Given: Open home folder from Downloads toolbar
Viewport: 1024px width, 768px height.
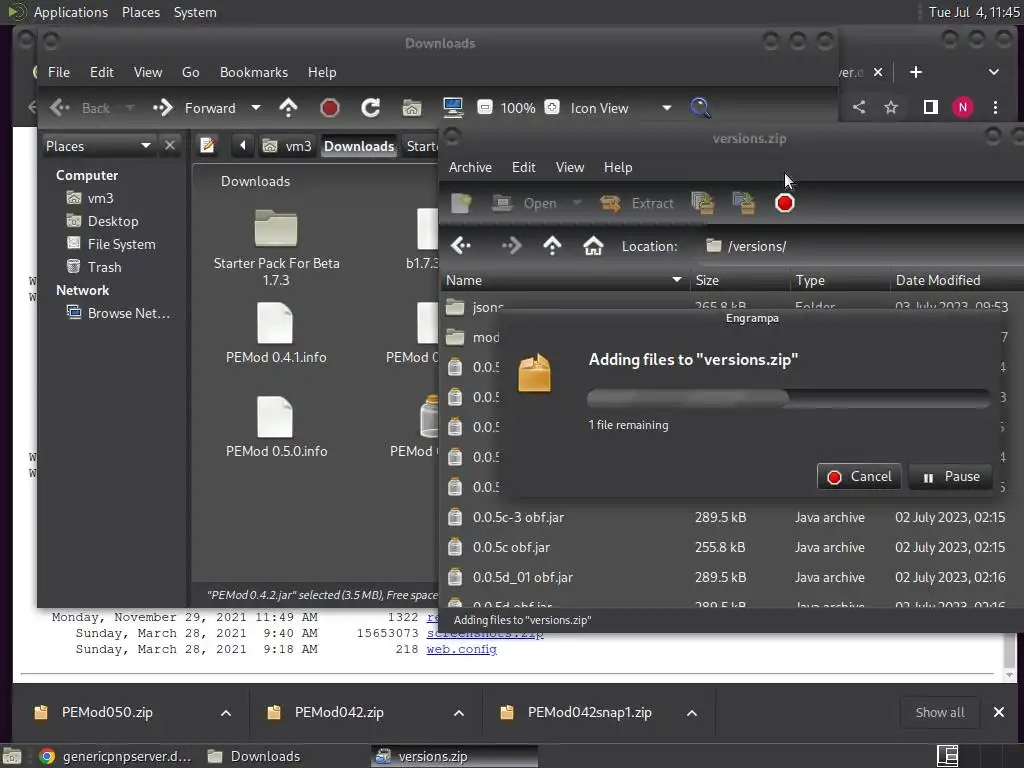Looking at the screenshot, I should (411, 108).
